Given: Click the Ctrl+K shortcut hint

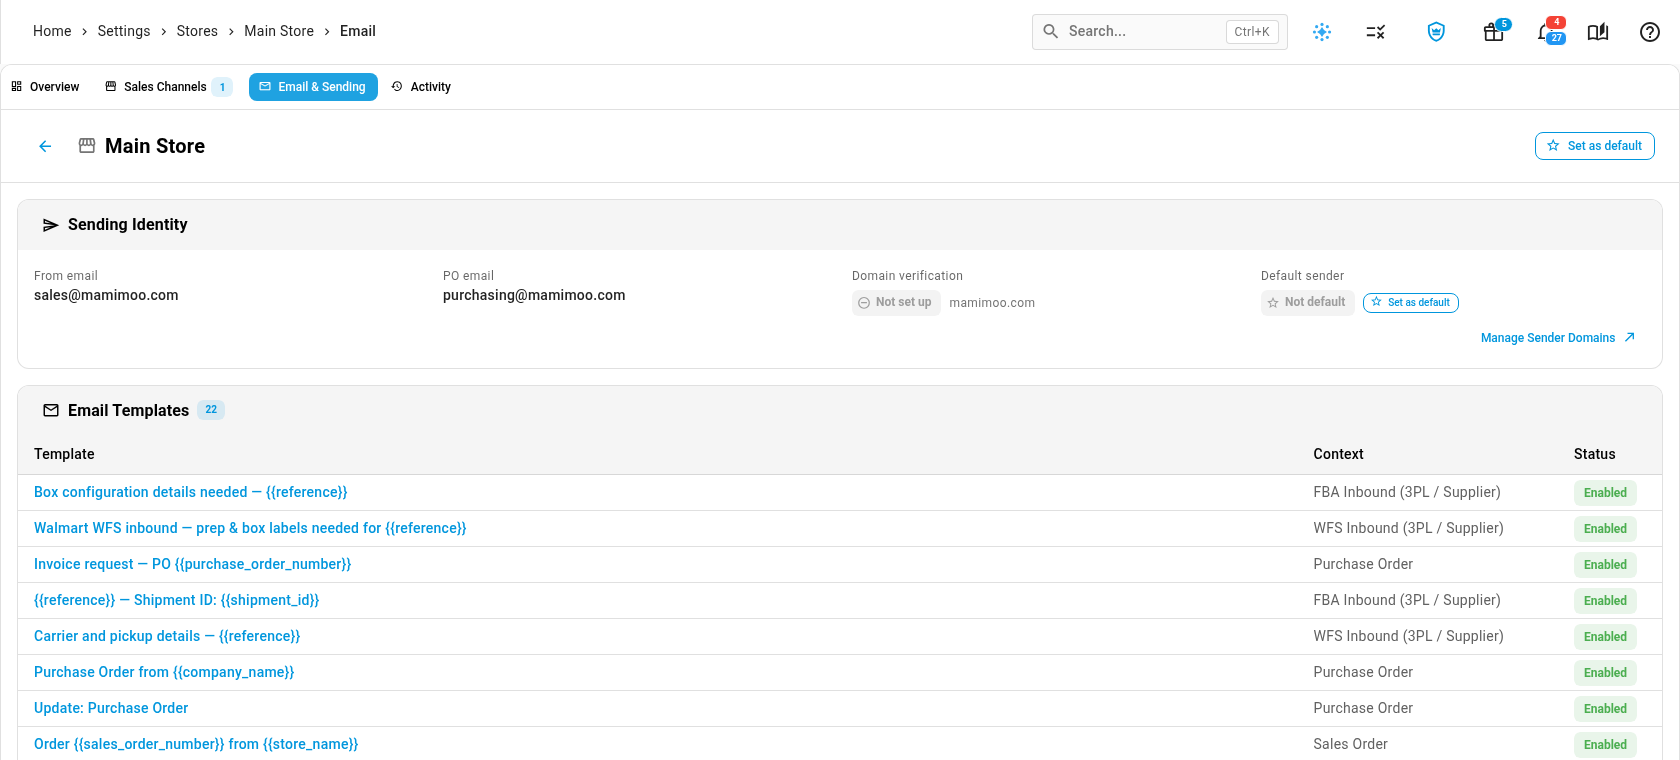Looking at the screenshot, I should point(1252,32).
